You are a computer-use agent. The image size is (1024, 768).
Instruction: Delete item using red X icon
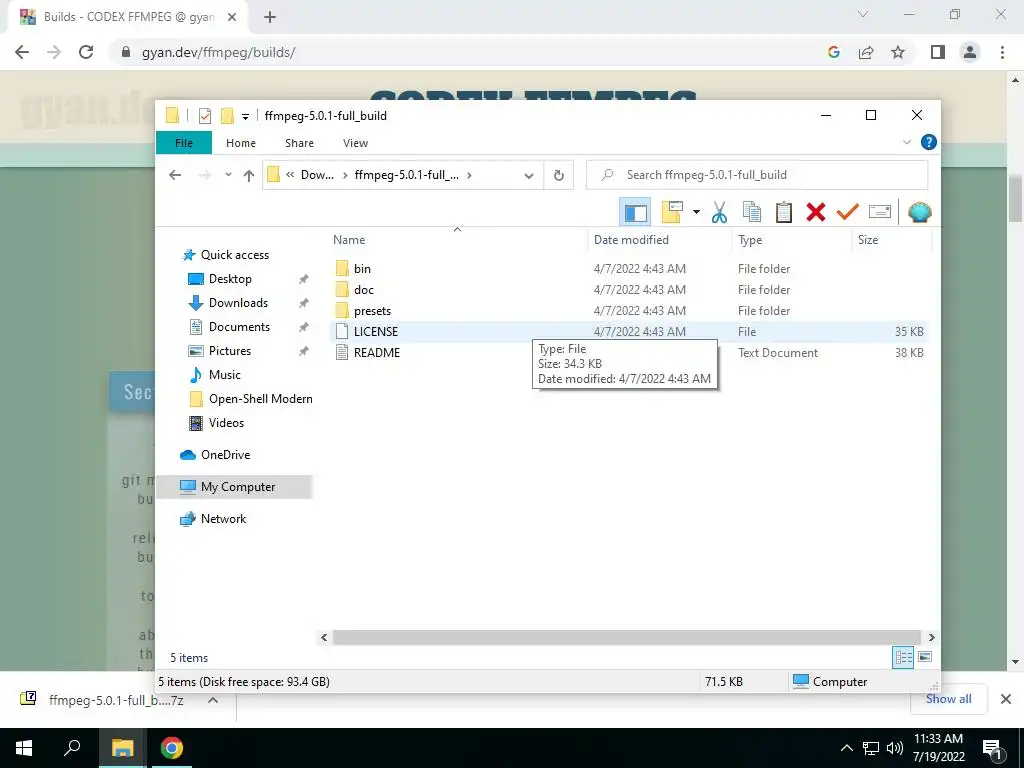pyautogui.click(x=816, y=212)
